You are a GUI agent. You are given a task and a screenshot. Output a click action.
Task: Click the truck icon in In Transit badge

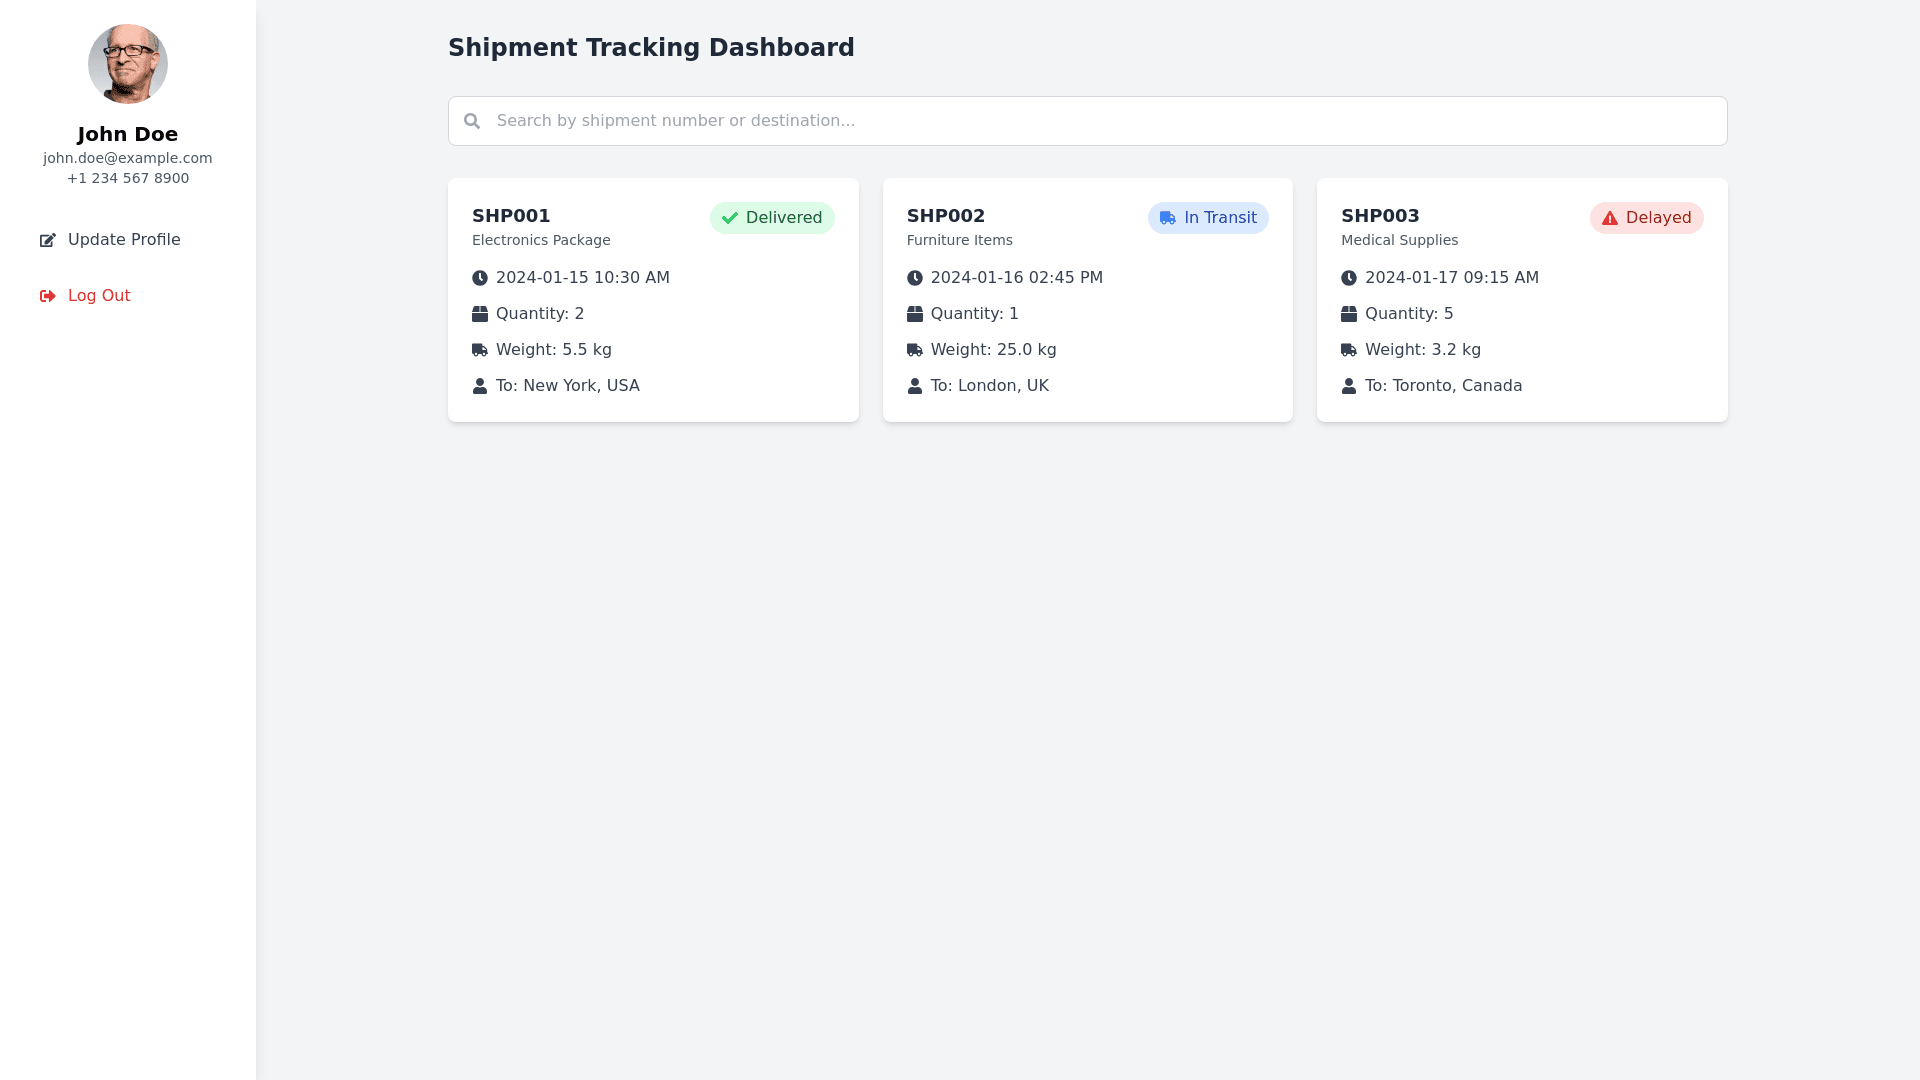pyautogui.click(x=1168, y=218)
